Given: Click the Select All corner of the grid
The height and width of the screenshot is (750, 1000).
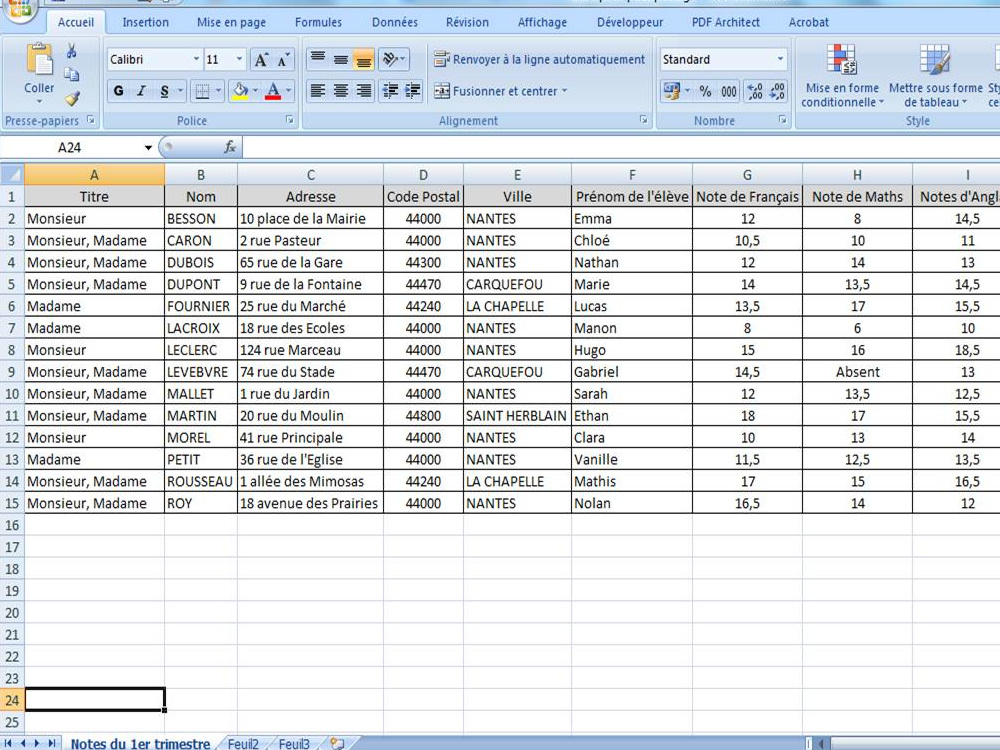Looking at the screenshot, I should point(12,174).
